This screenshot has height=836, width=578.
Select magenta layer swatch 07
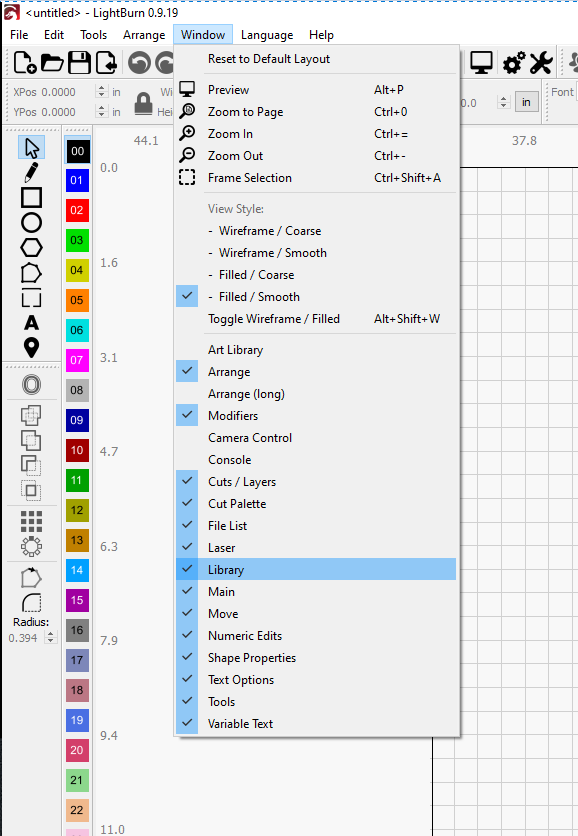pyautogui.click(x=77, y=360)
